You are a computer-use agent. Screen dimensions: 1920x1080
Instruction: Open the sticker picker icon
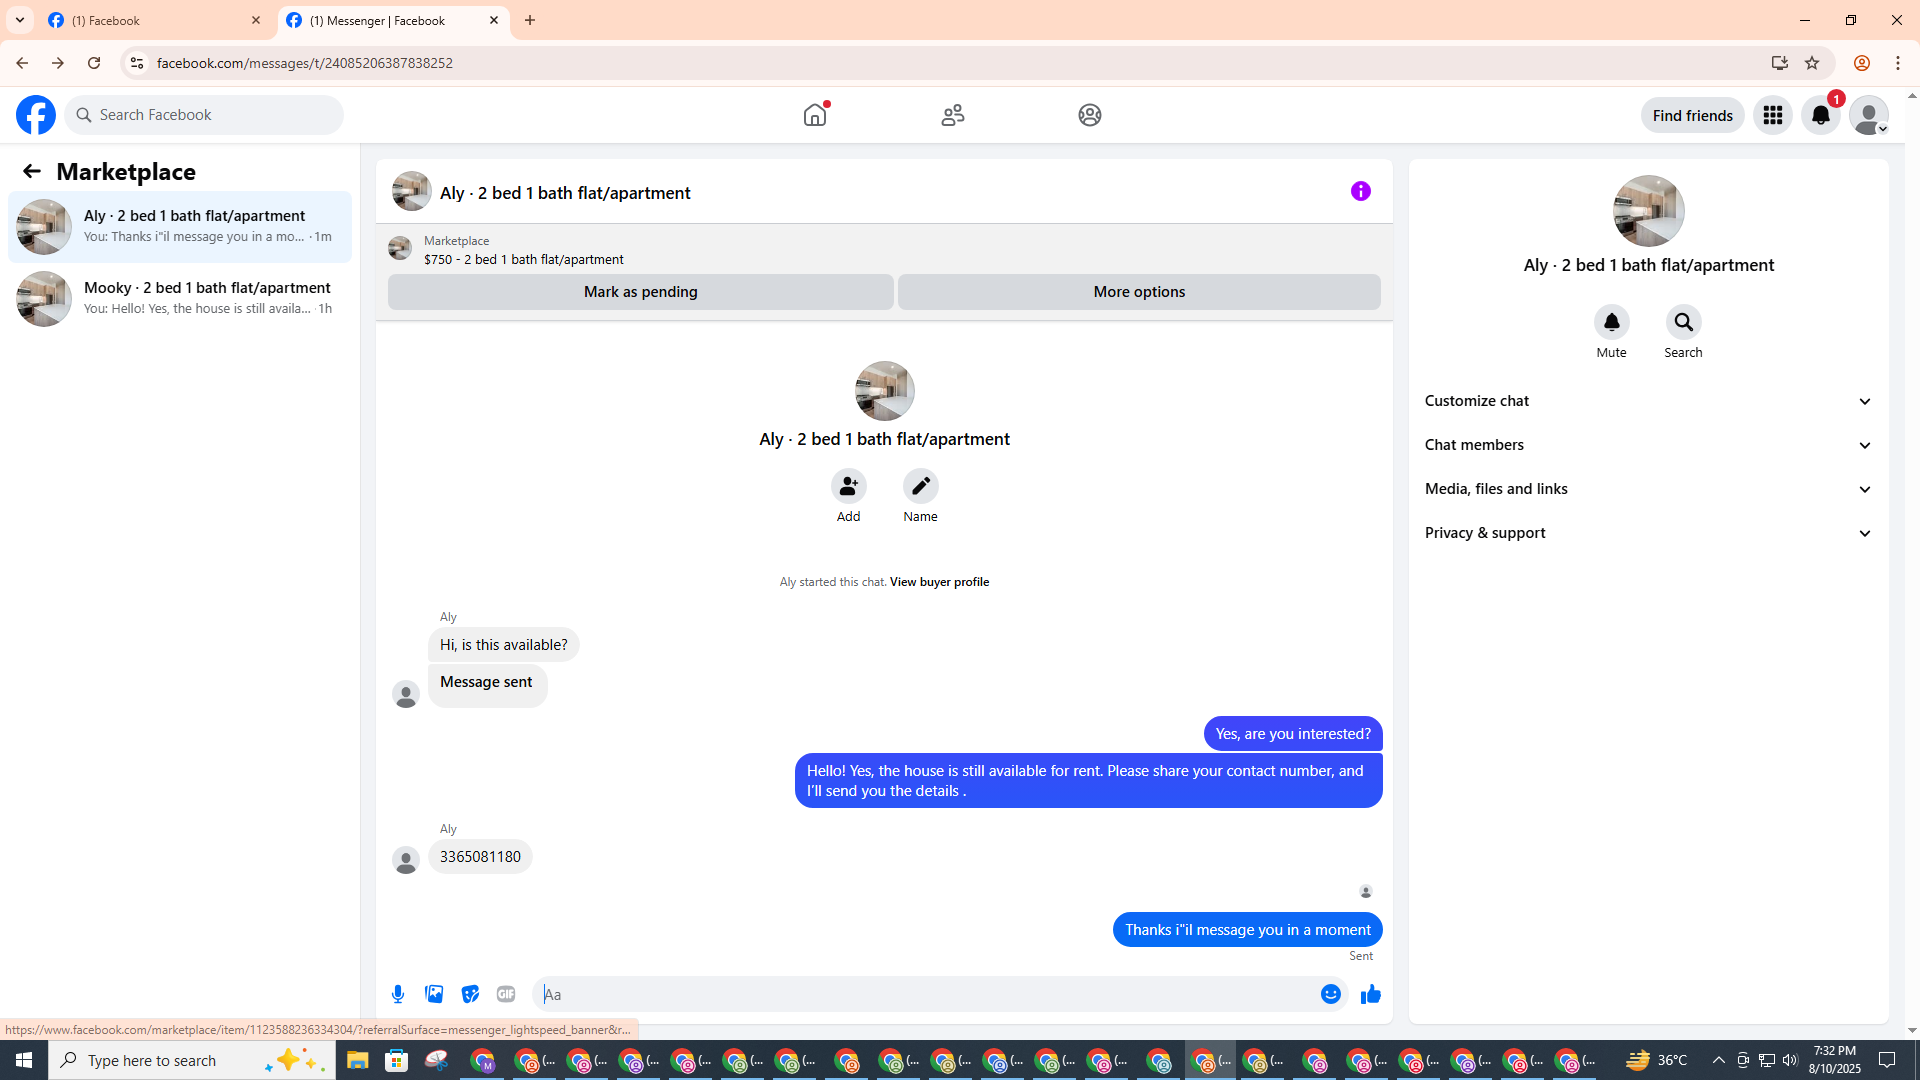point(470,994)
